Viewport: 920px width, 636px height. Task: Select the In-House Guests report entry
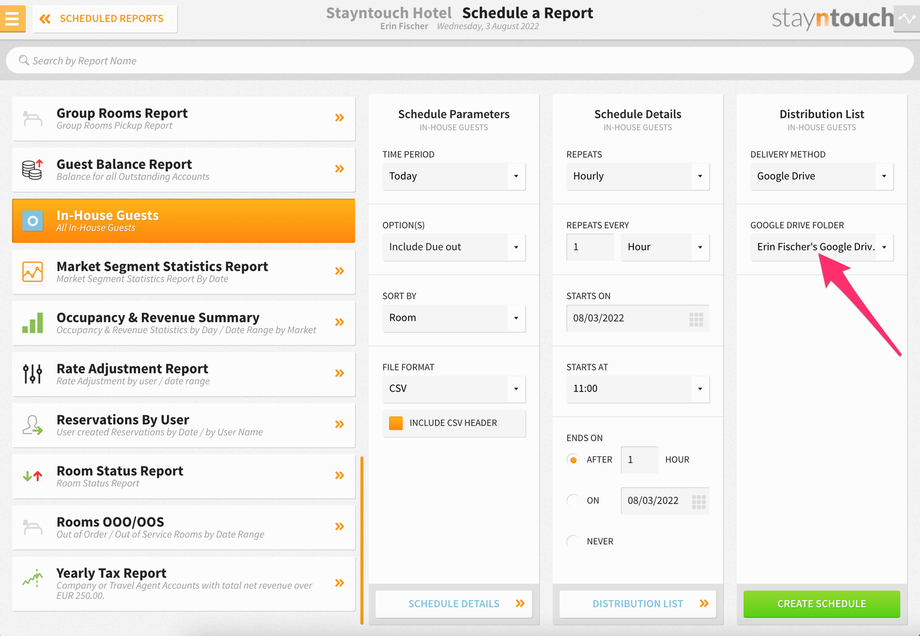point(184,221)
